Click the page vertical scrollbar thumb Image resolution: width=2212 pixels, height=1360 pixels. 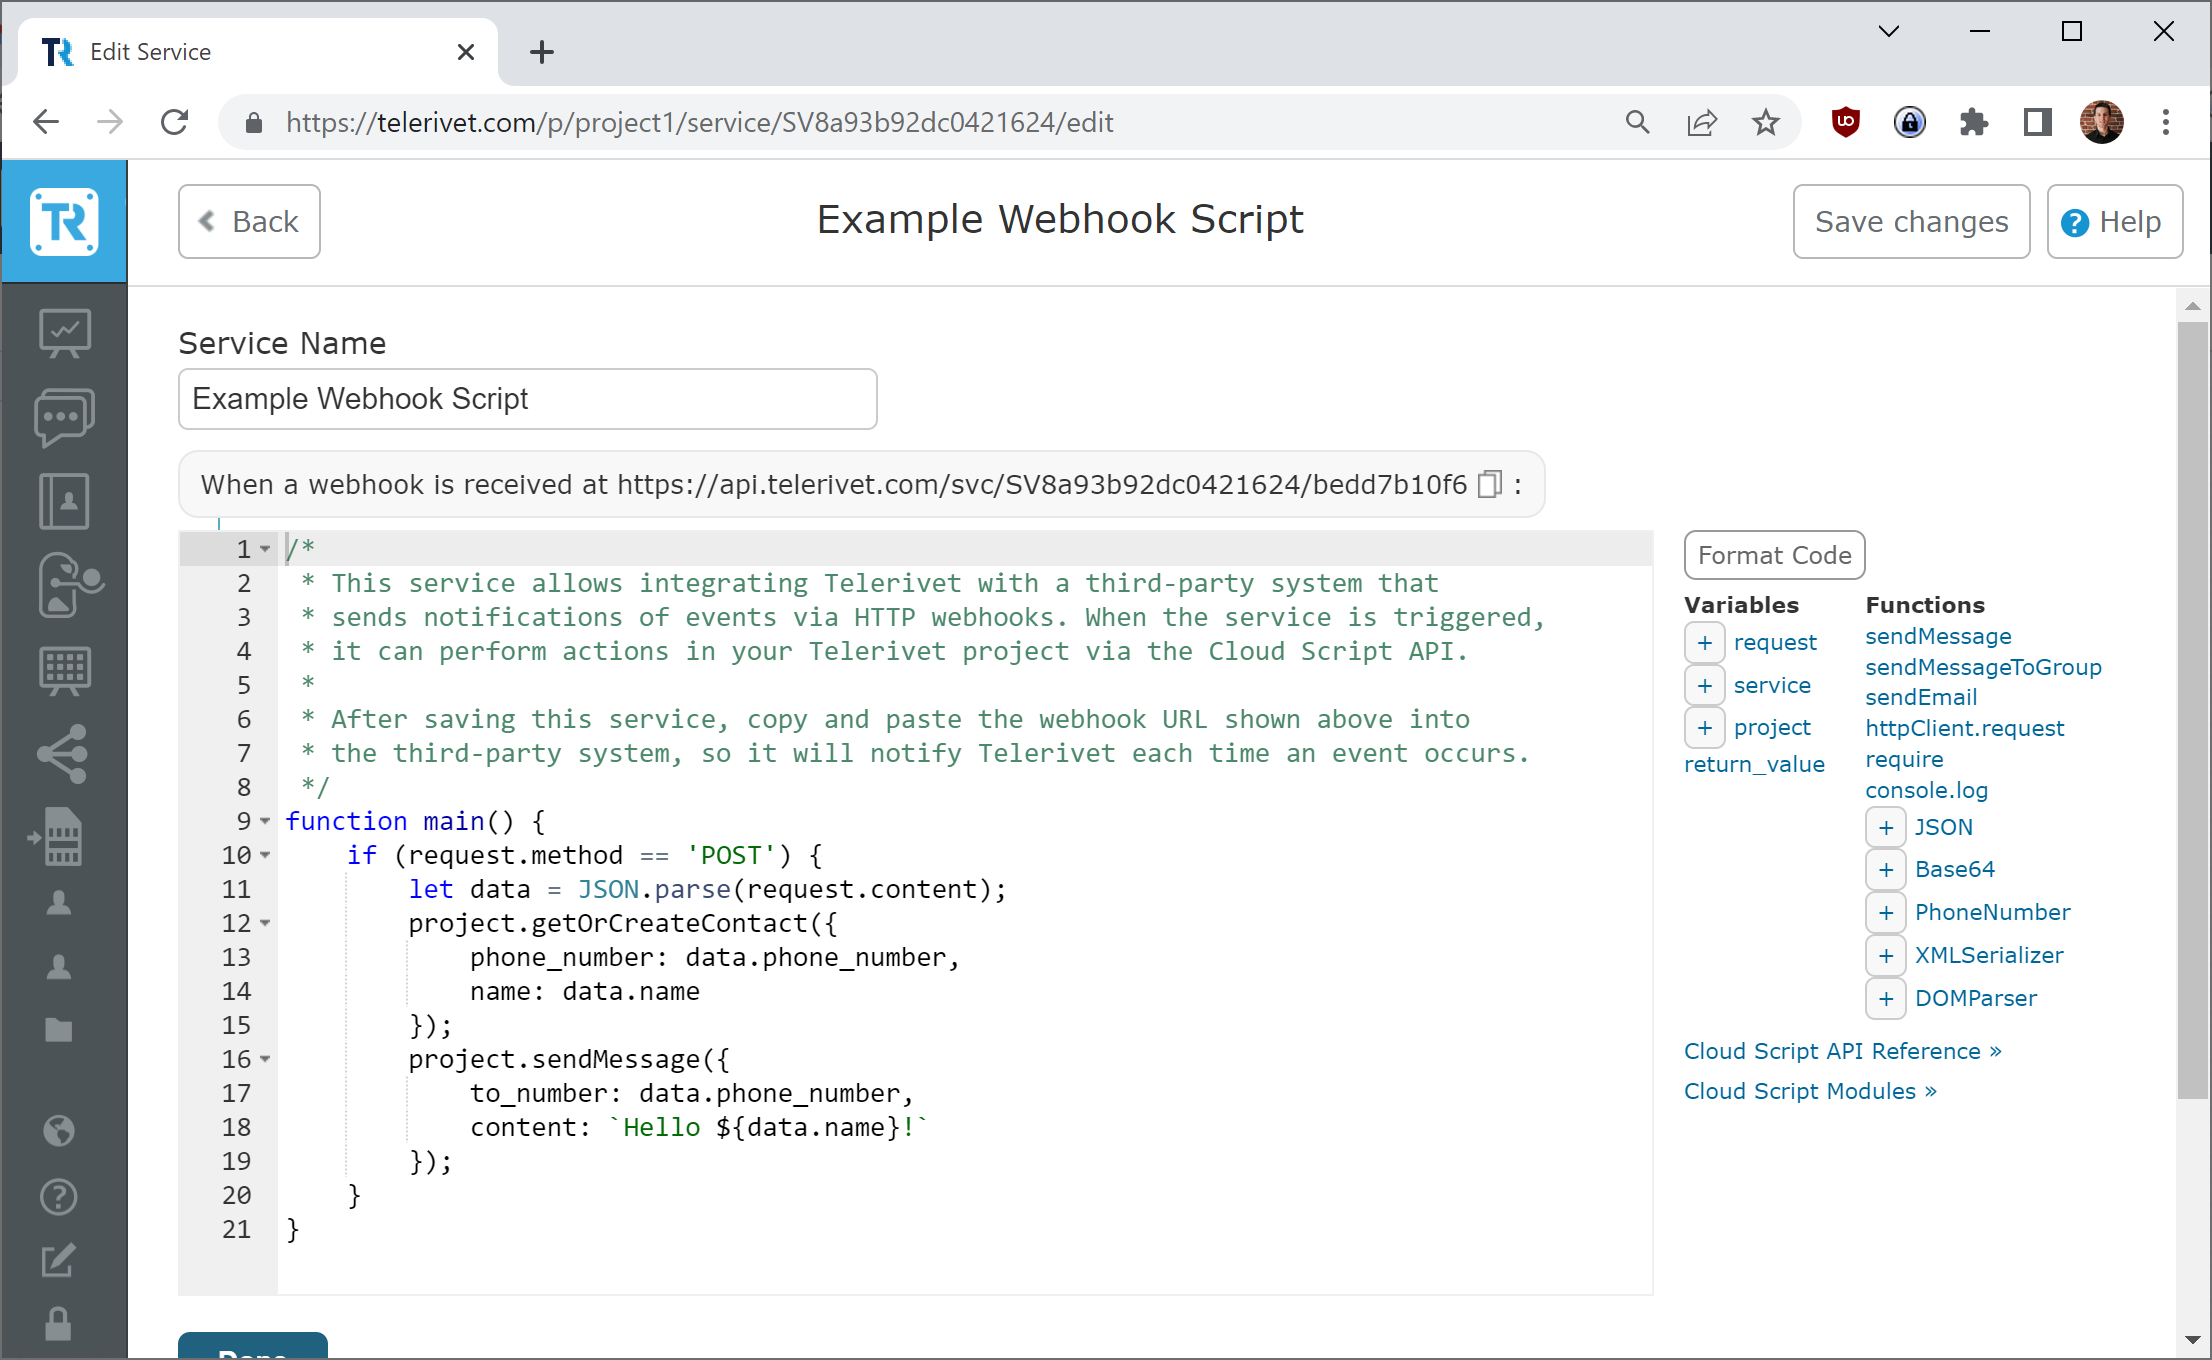click(x=2193, y=710)
